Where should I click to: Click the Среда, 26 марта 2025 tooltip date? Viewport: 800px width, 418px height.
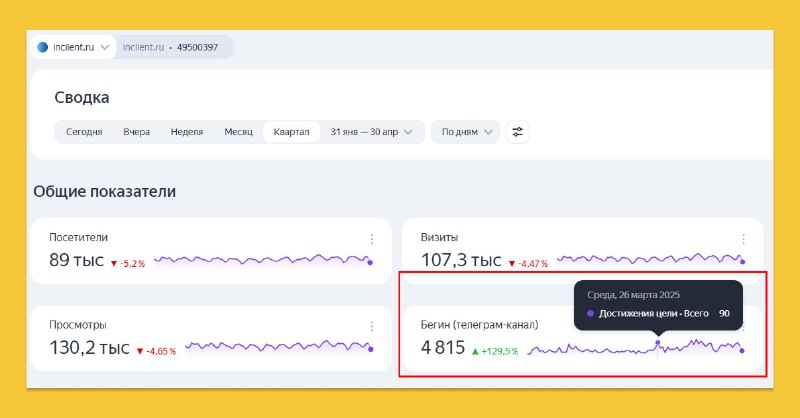(633, 295)
